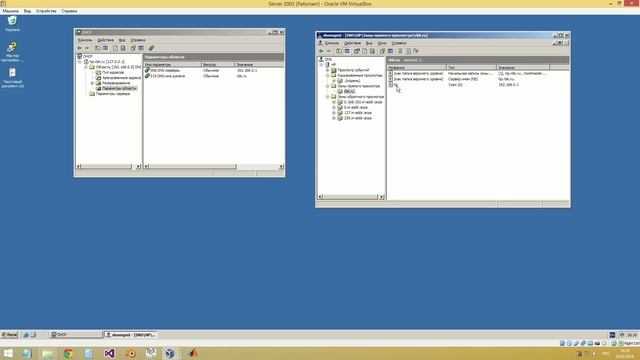640x360 pixels.
Task: Open Окно menu in DNS window
Action: pyautogui.click(x=382, y=43)
